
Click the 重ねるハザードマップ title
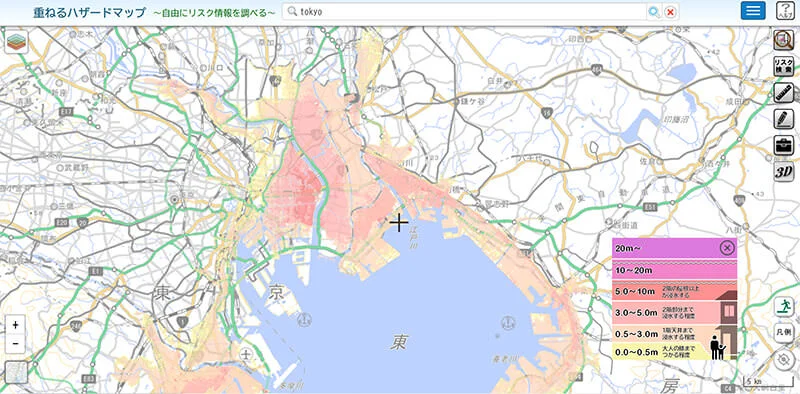tap(89, 12)
